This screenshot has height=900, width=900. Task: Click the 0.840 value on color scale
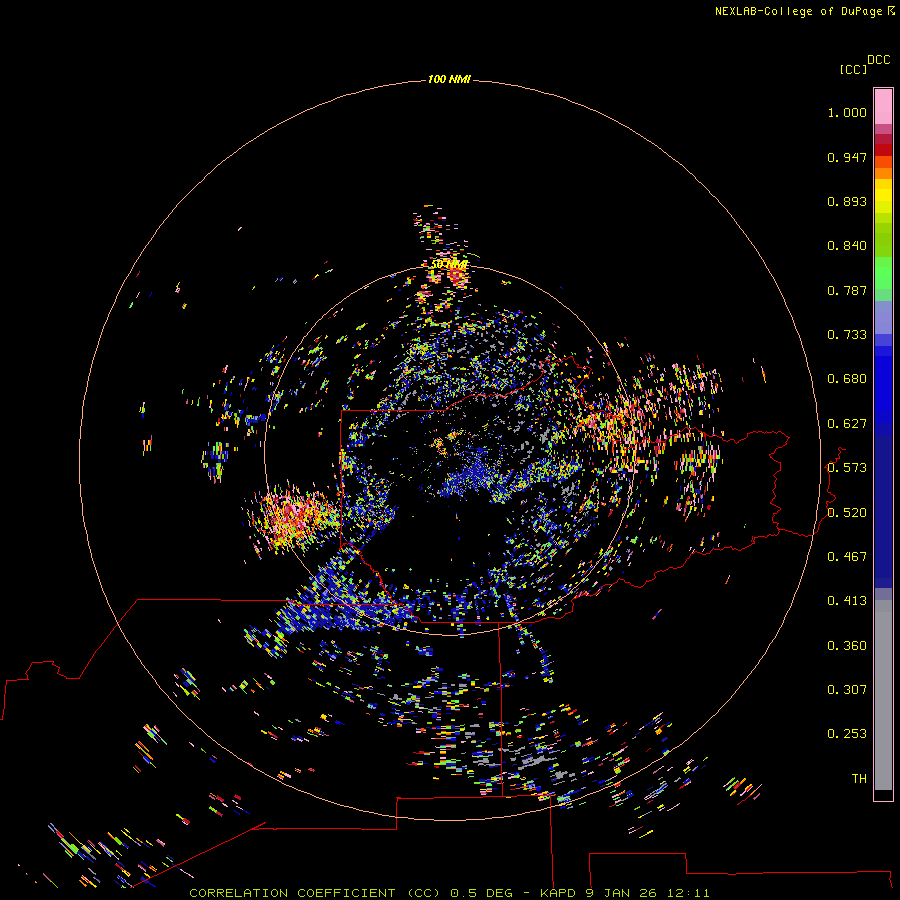click(x=847, y=246)
